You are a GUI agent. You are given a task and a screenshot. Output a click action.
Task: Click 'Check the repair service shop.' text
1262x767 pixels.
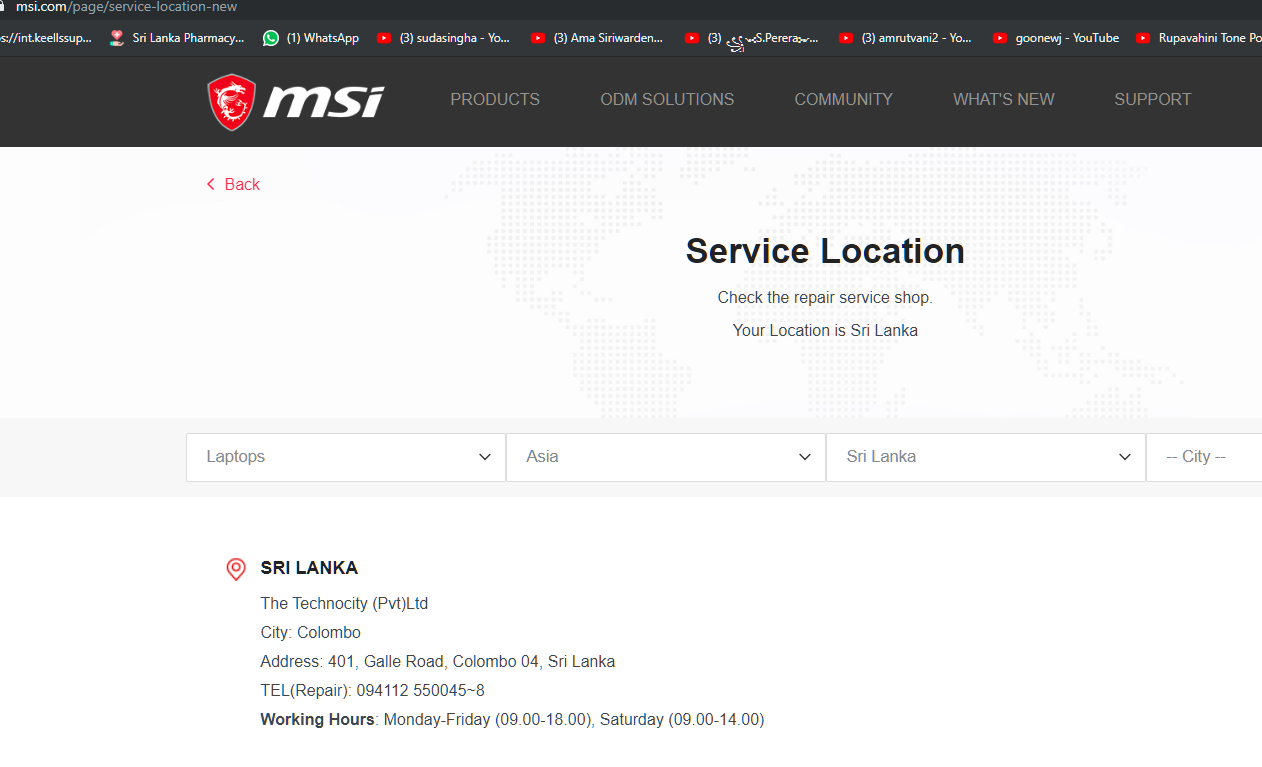coord(825,298)
